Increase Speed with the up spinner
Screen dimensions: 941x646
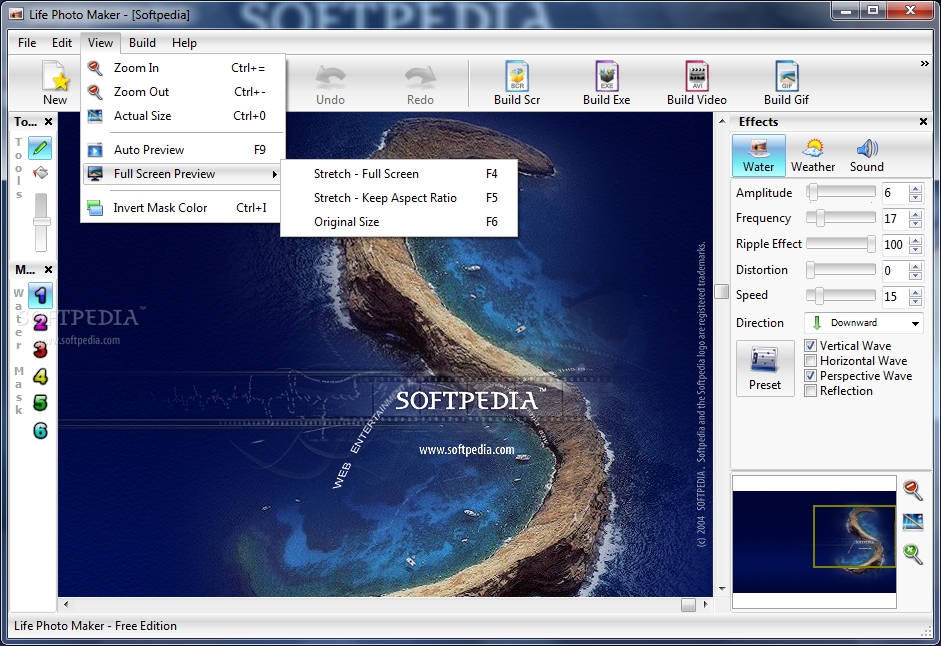click(915, 292)
